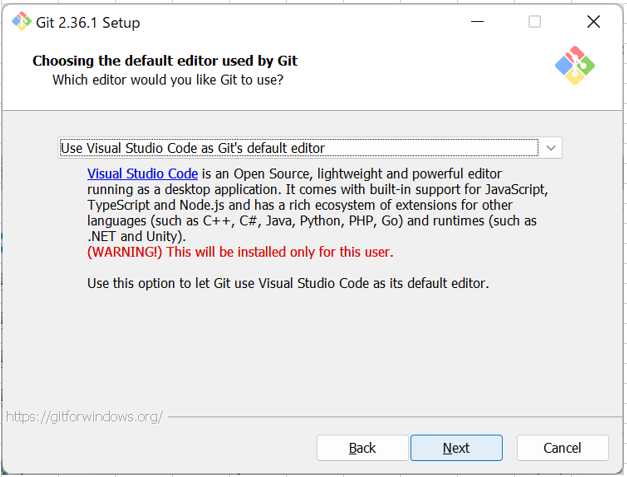Image resolution: width=627 pixels, height=477 pixels.
Task: Click the disabled maximize window icon
Action: [x=535, y=22]
